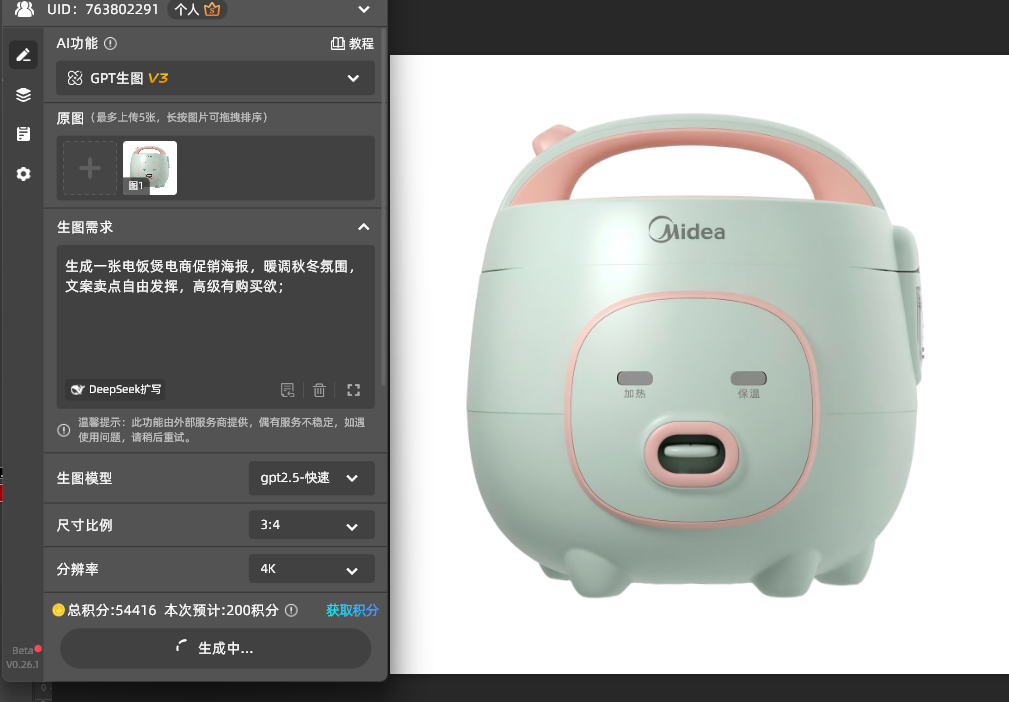Collapse the 生图需求 section

click(364, 226)
